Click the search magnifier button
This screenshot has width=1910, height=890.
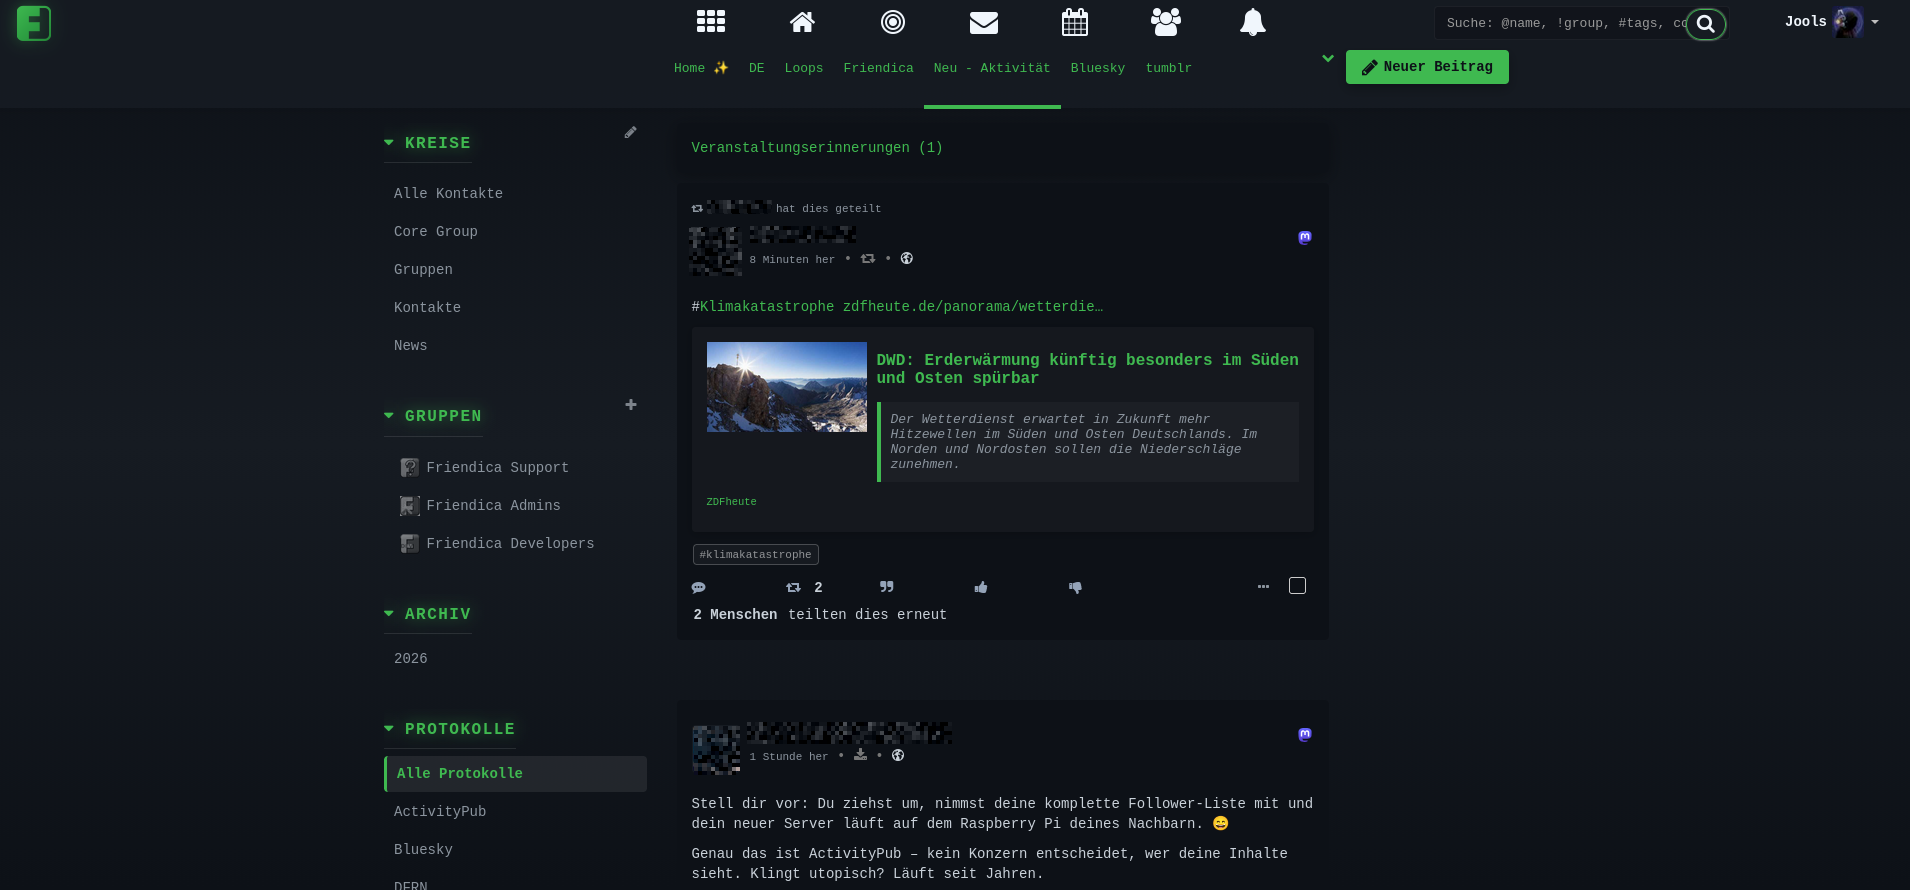click(1706, 24)
